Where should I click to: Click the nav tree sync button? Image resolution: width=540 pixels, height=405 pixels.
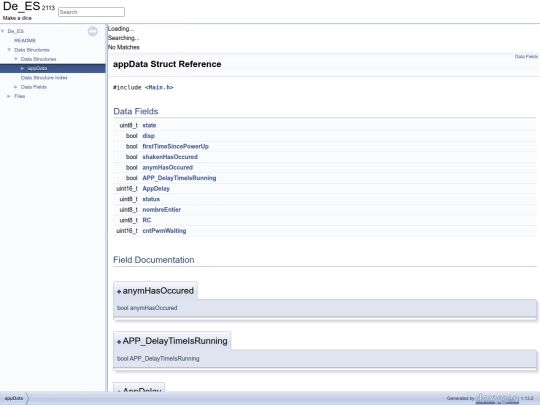tap(93, 31)
